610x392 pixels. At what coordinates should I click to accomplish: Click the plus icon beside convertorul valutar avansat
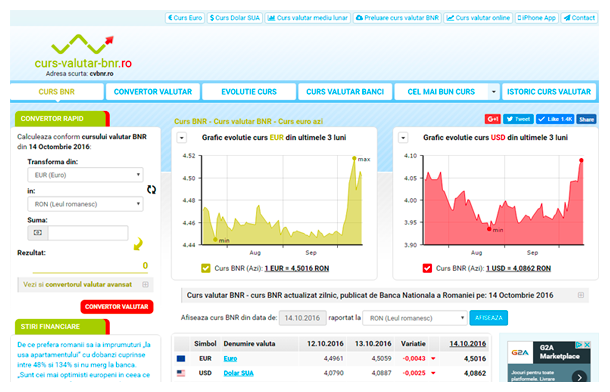(x=145, y=285)
